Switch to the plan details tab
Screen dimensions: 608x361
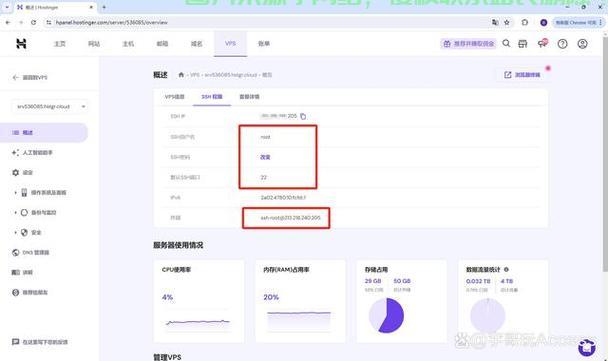249,97
